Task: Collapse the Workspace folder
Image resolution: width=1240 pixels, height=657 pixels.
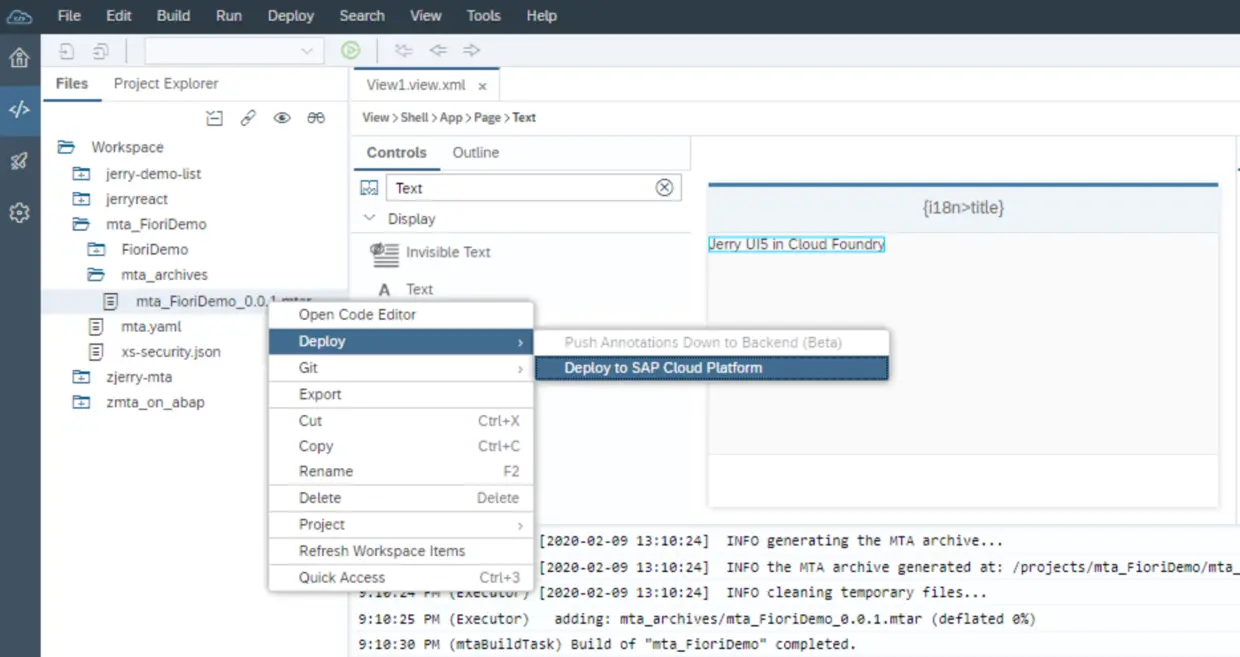Action: click(66, 147)
